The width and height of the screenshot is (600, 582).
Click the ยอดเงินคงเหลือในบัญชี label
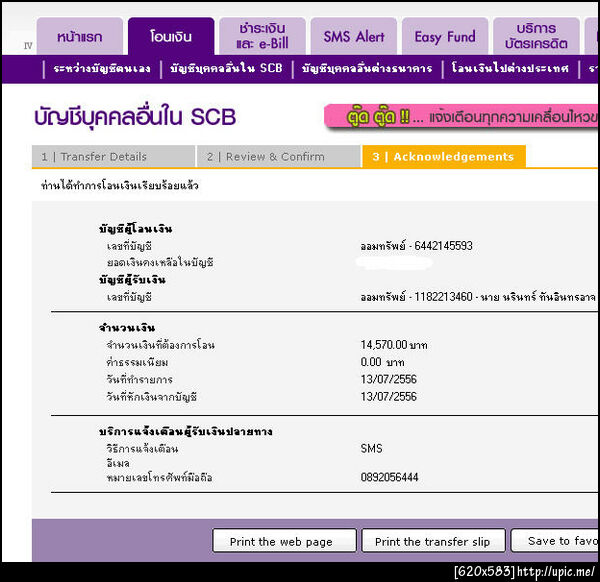coord(160,262)
